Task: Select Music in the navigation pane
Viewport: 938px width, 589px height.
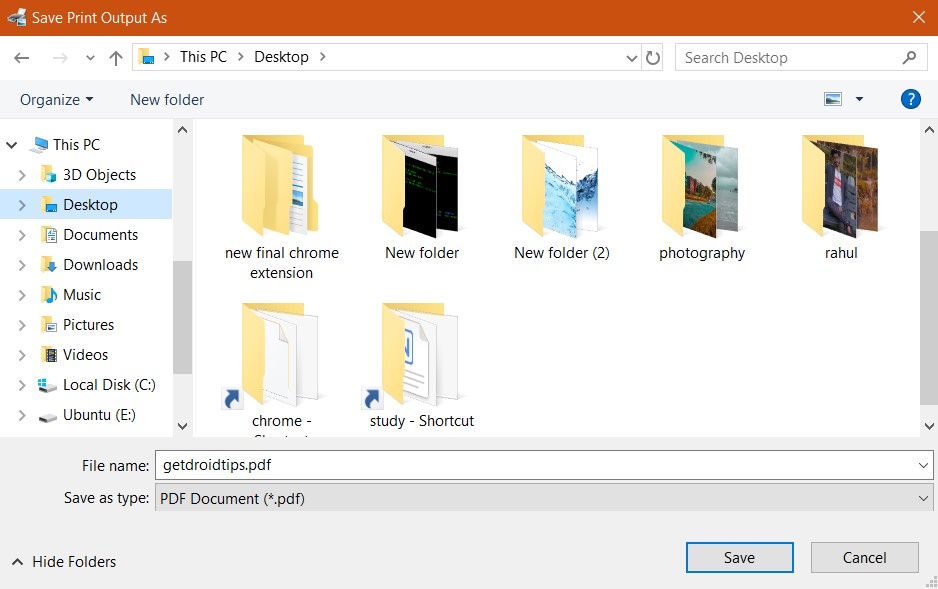Action: (82, 295)
